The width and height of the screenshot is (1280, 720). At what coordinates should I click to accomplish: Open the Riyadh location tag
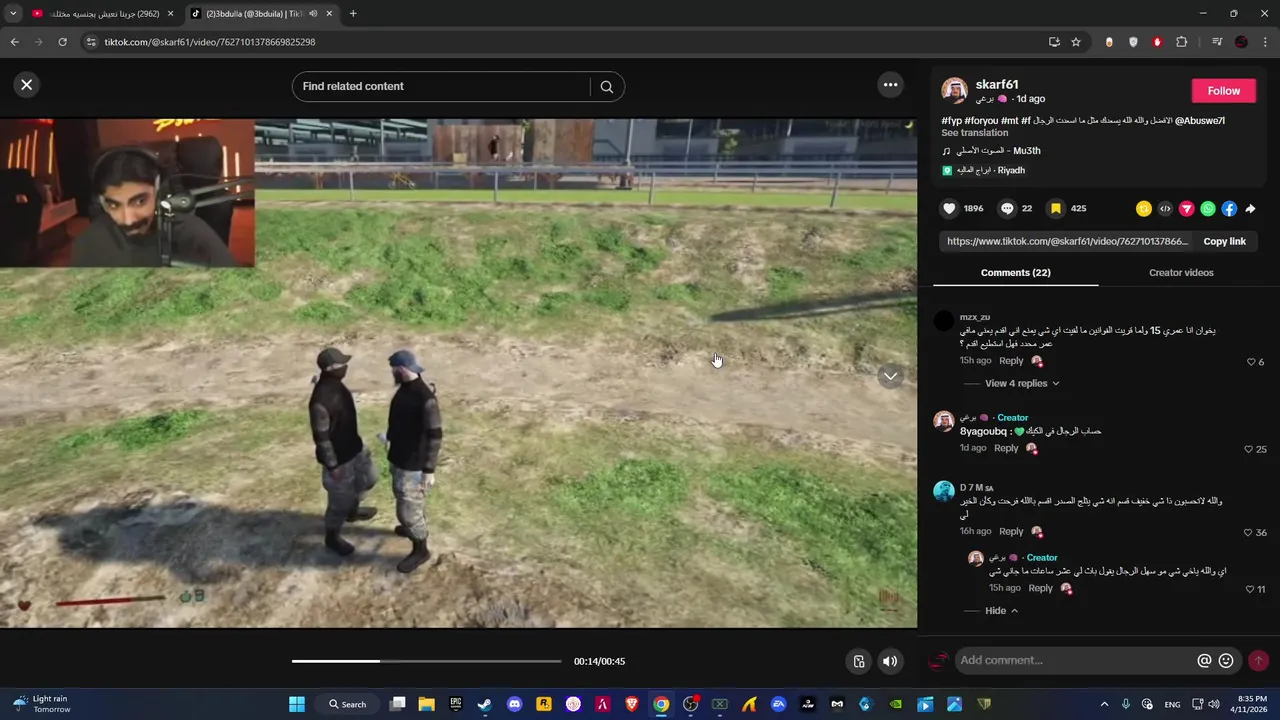[991, 171]
